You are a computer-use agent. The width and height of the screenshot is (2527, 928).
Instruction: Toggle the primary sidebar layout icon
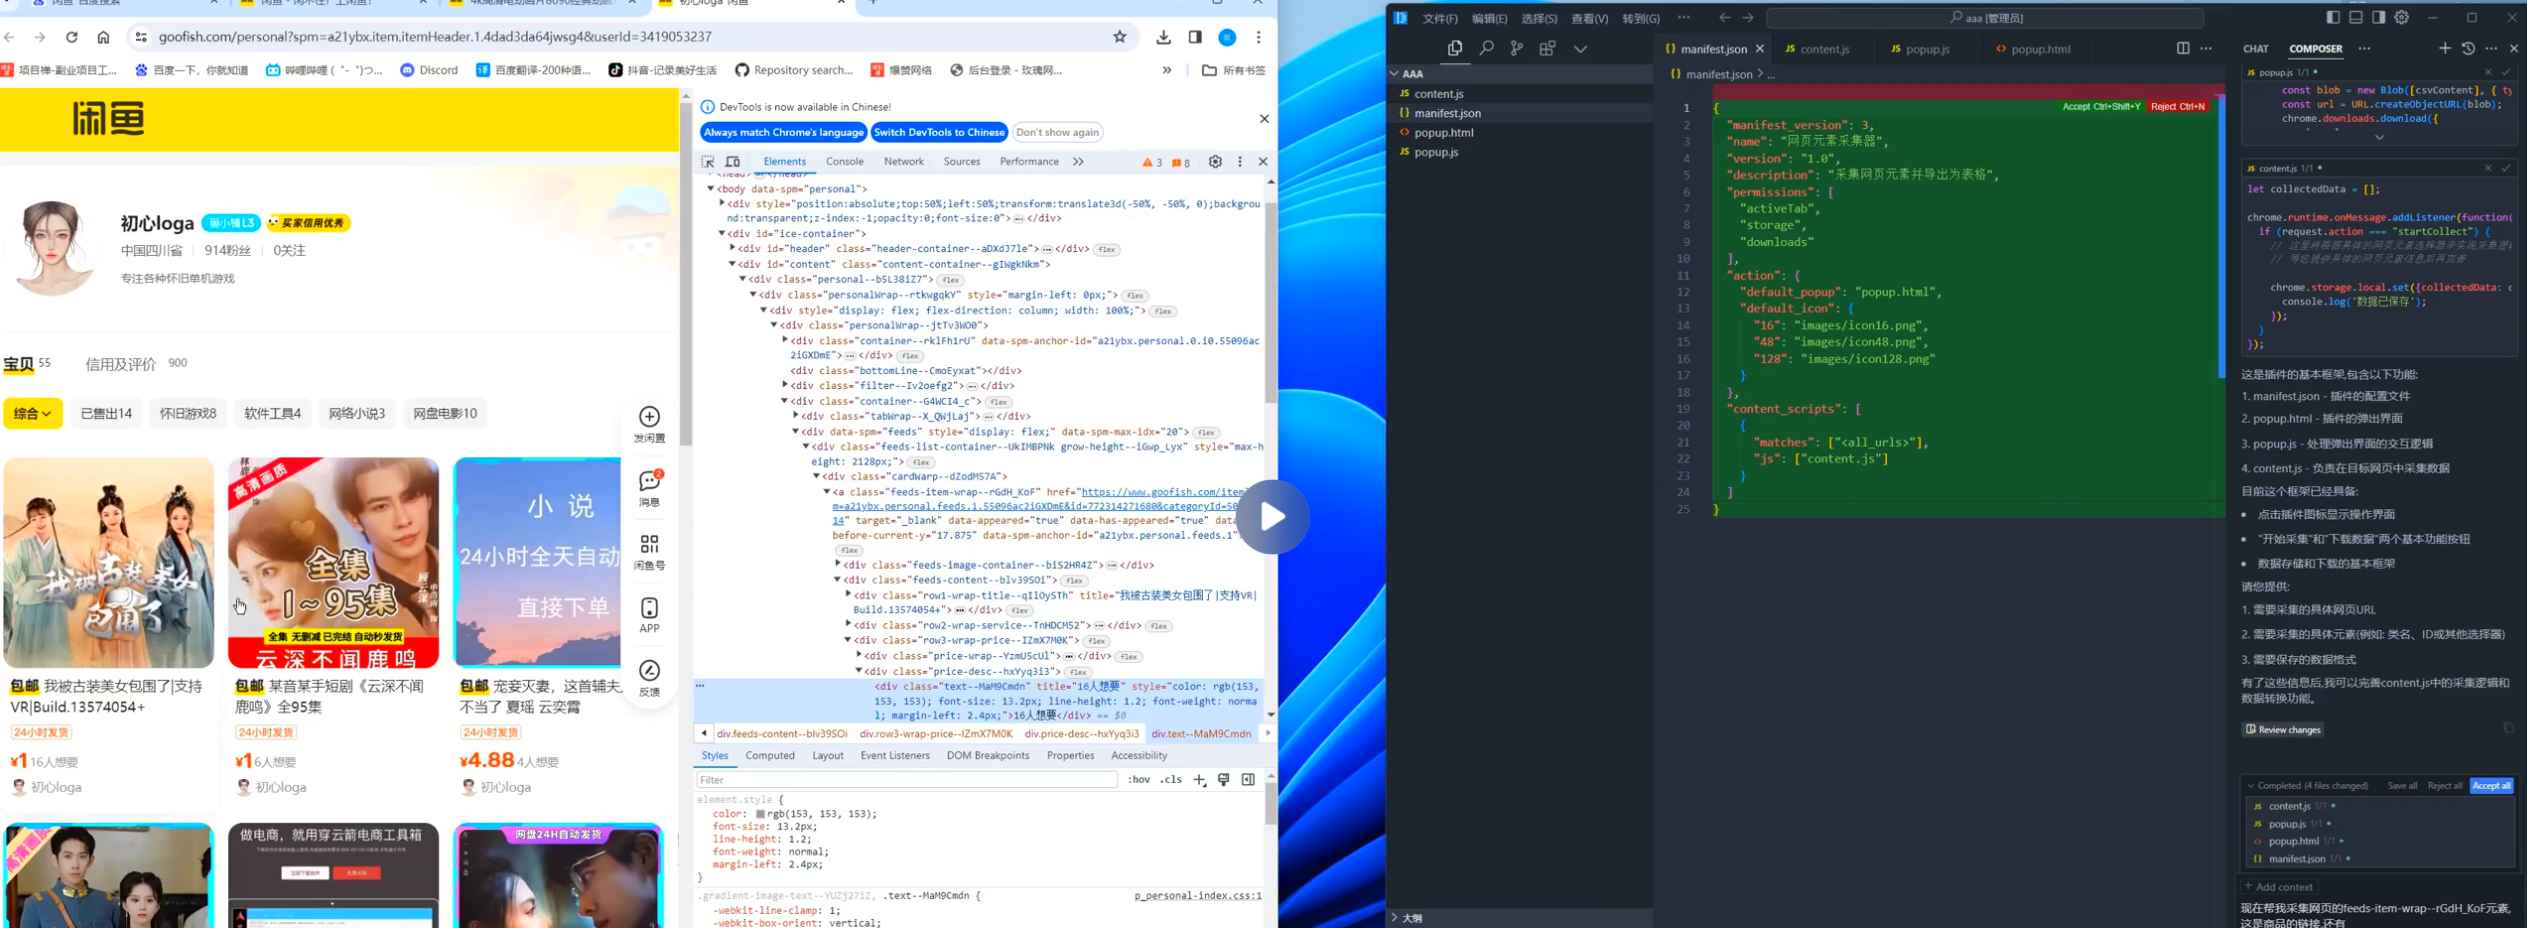pyautogui.click(x=2333, y=17)
